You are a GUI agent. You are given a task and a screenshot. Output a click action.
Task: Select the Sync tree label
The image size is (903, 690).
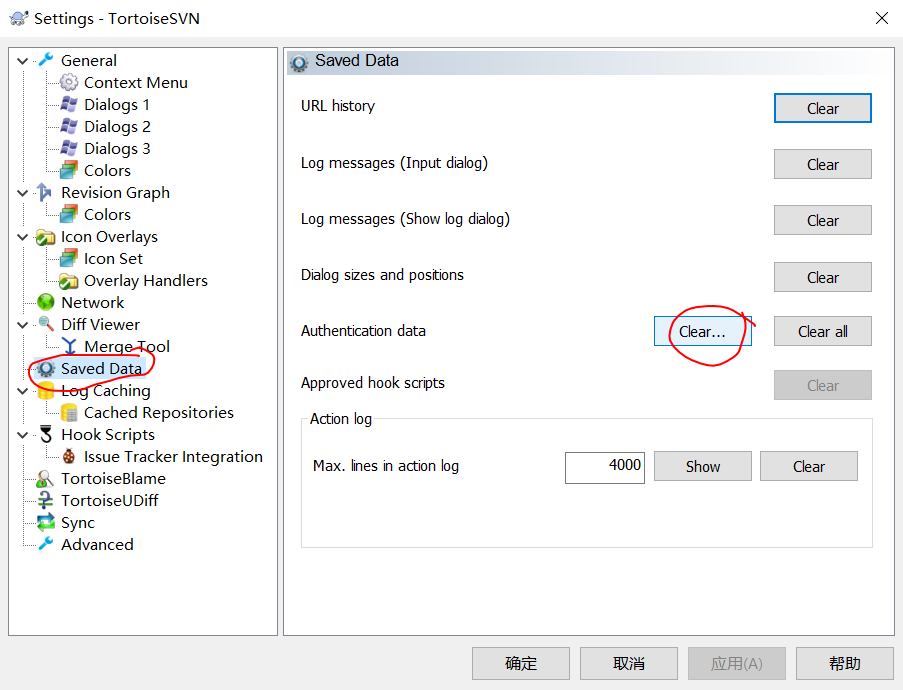click(78, 522)
